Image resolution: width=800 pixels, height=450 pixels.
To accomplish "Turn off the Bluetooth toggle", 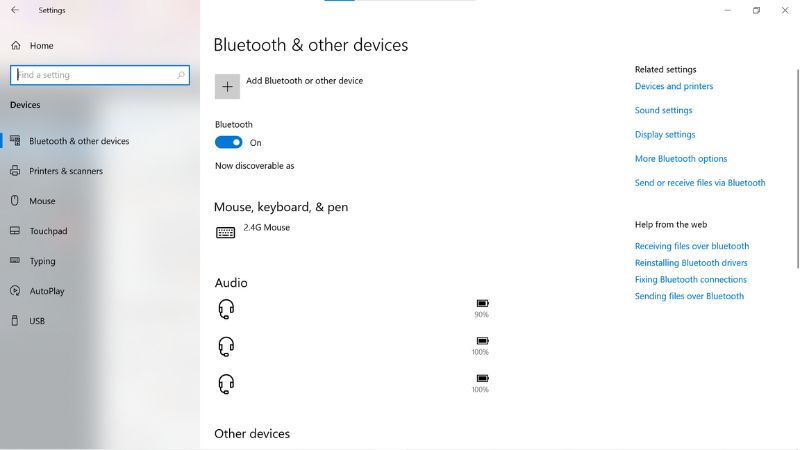I will 228,142.
